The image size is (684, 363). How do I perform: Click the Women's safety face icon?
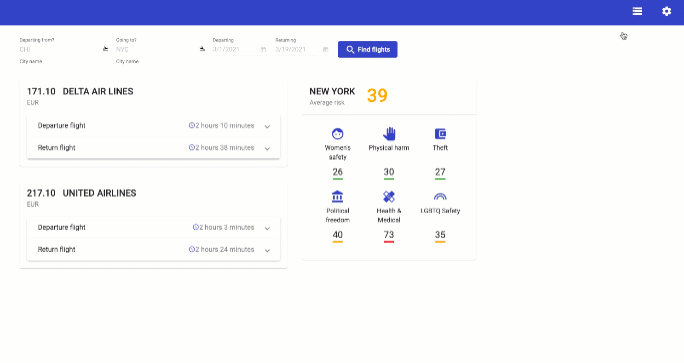point(338,134)
